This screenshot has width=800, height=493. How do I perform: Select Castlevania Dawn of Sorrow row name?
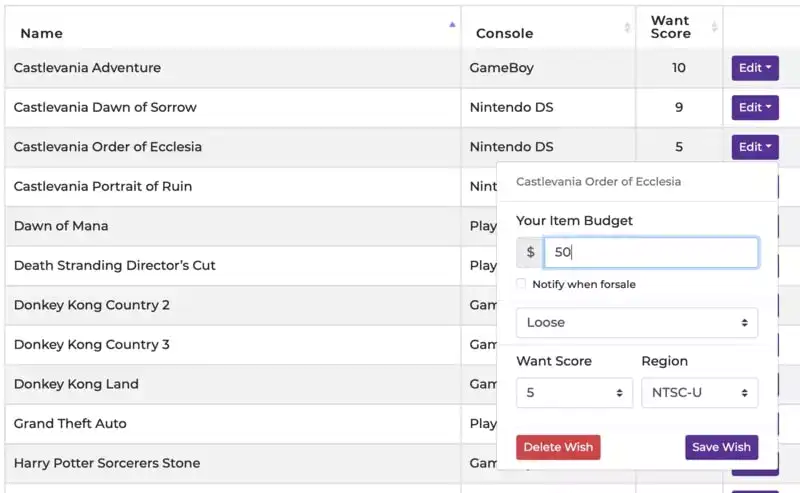233,107
